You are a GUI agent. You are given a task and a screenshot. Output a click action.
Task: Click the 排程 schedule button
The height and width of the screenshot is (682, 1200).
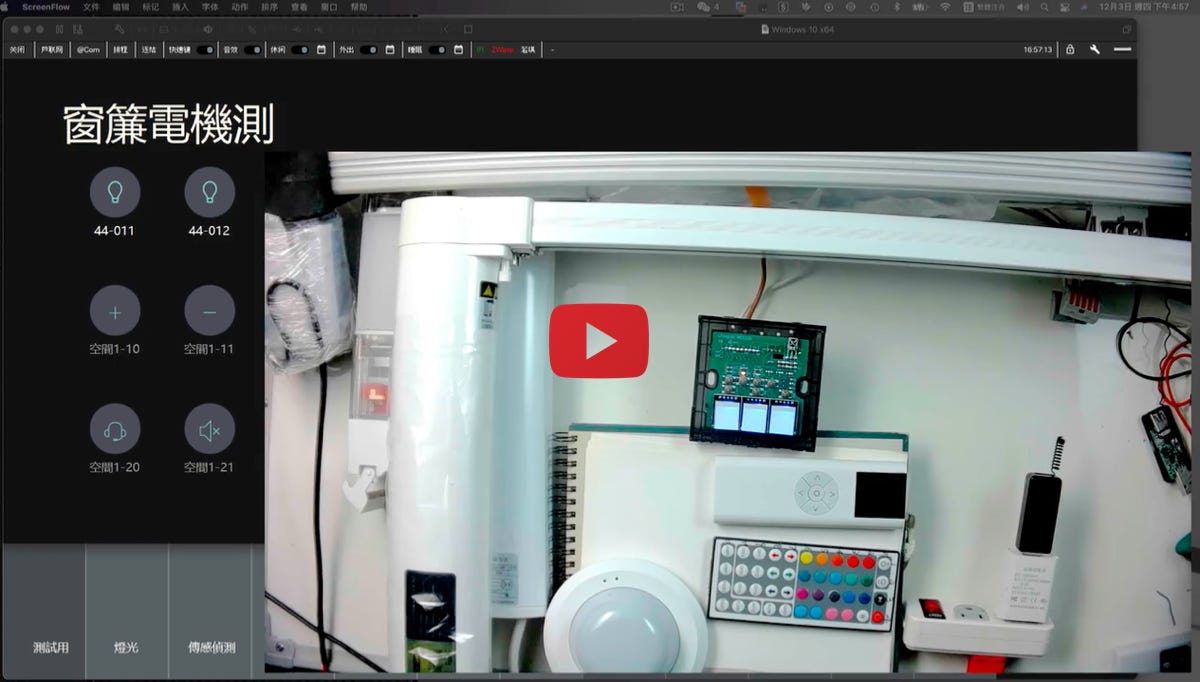click(120, 49)
